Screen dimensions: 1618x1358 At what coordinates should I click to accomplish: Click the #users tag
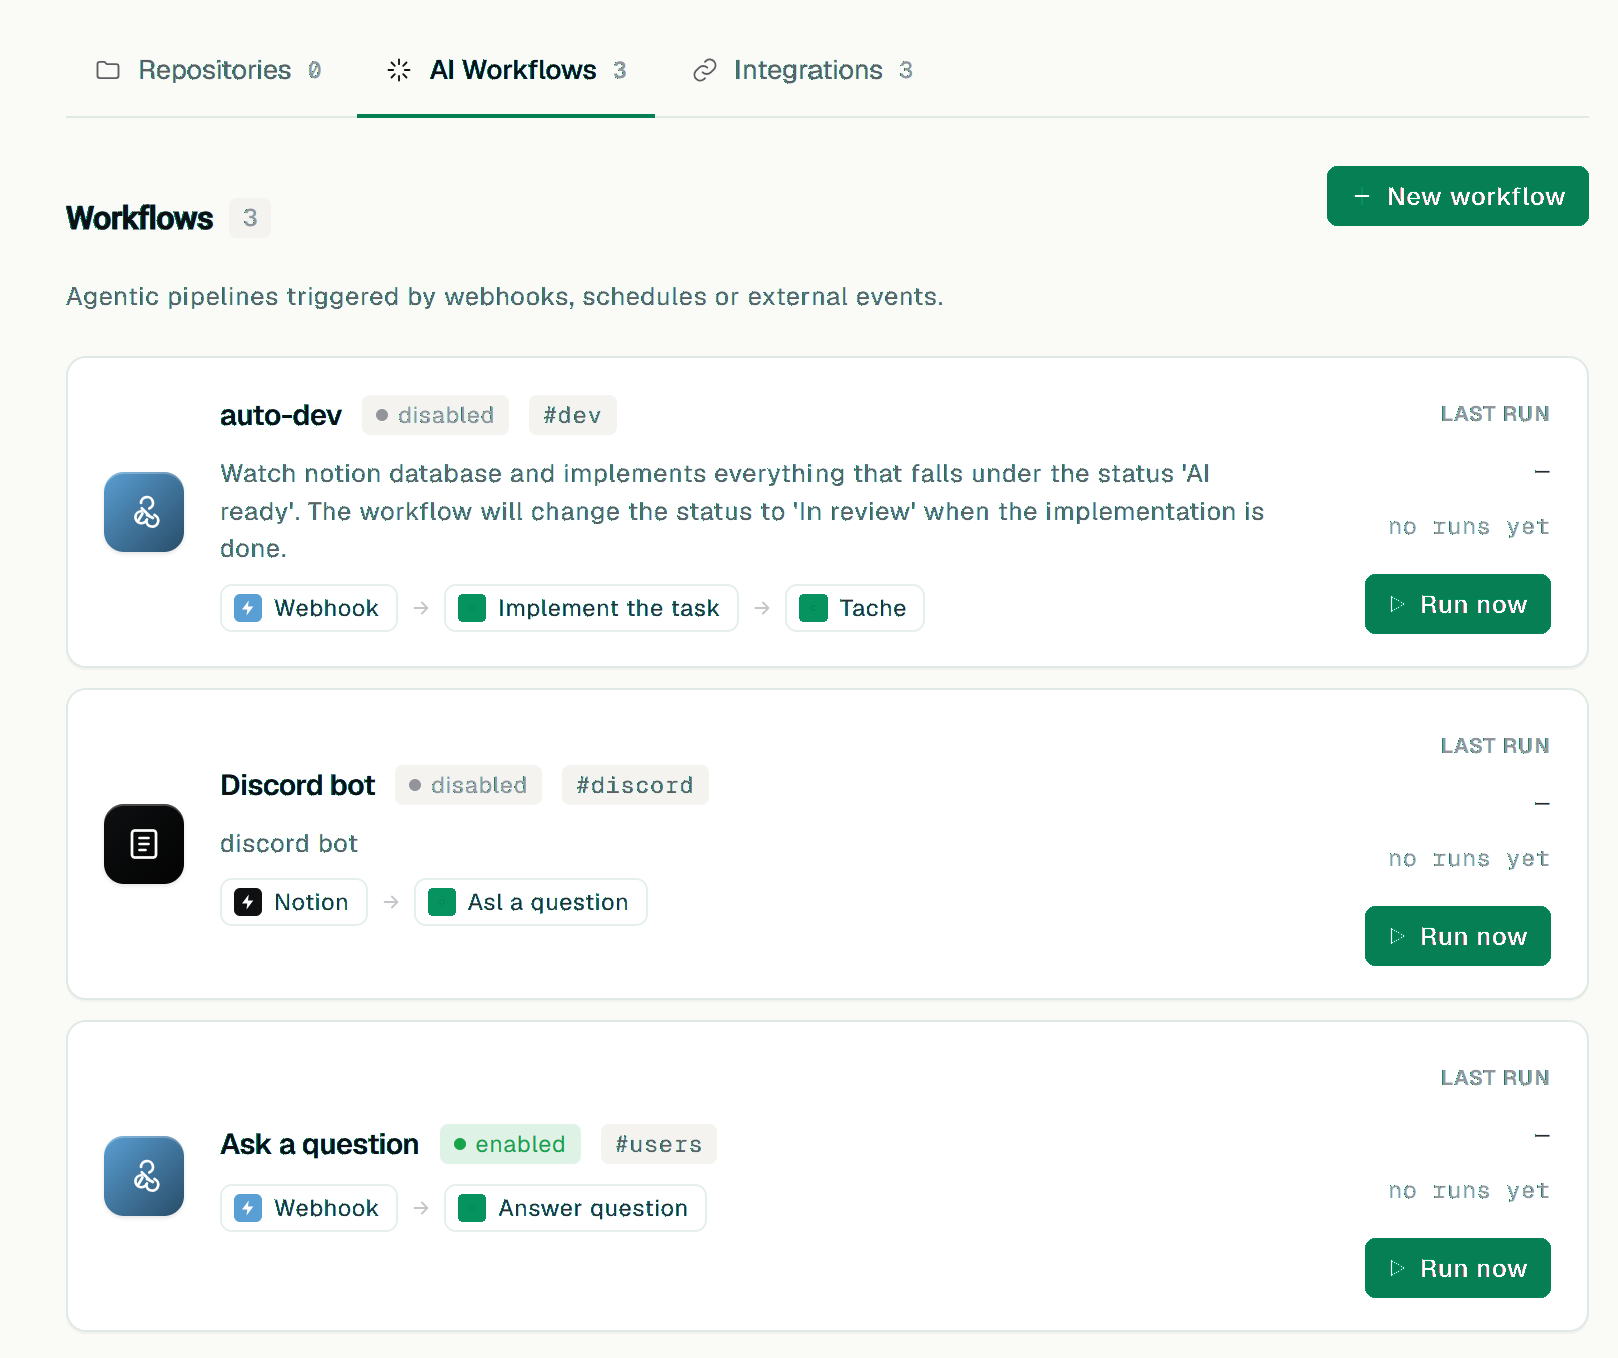coord(659,1144)
